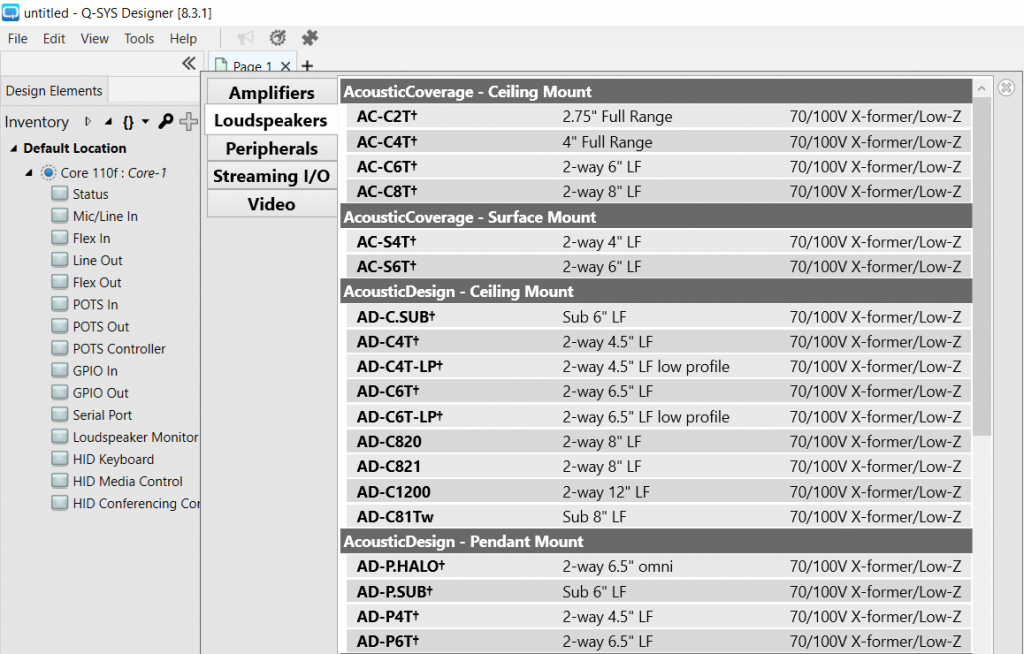Add a new page with plus button

tap(307, 65)
